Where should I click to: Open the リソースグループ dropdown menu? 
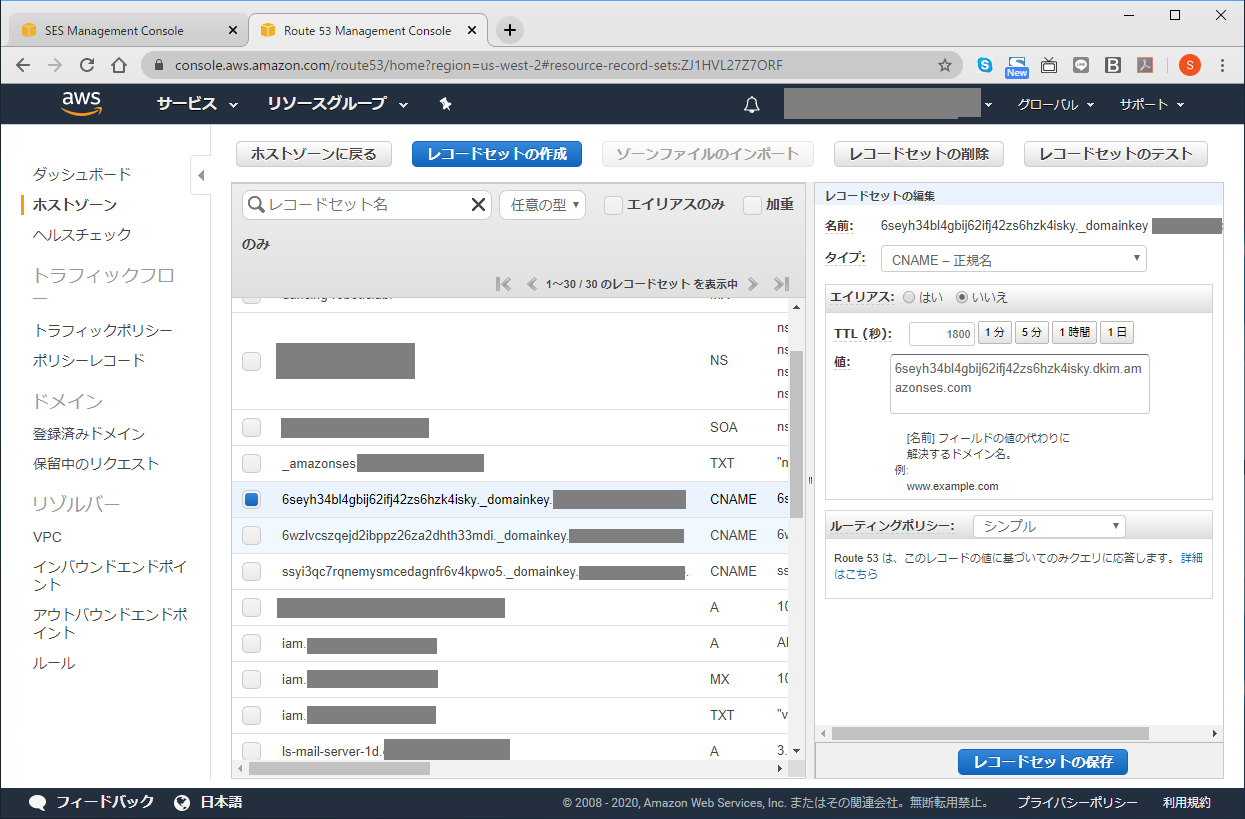tap(338, 104)
